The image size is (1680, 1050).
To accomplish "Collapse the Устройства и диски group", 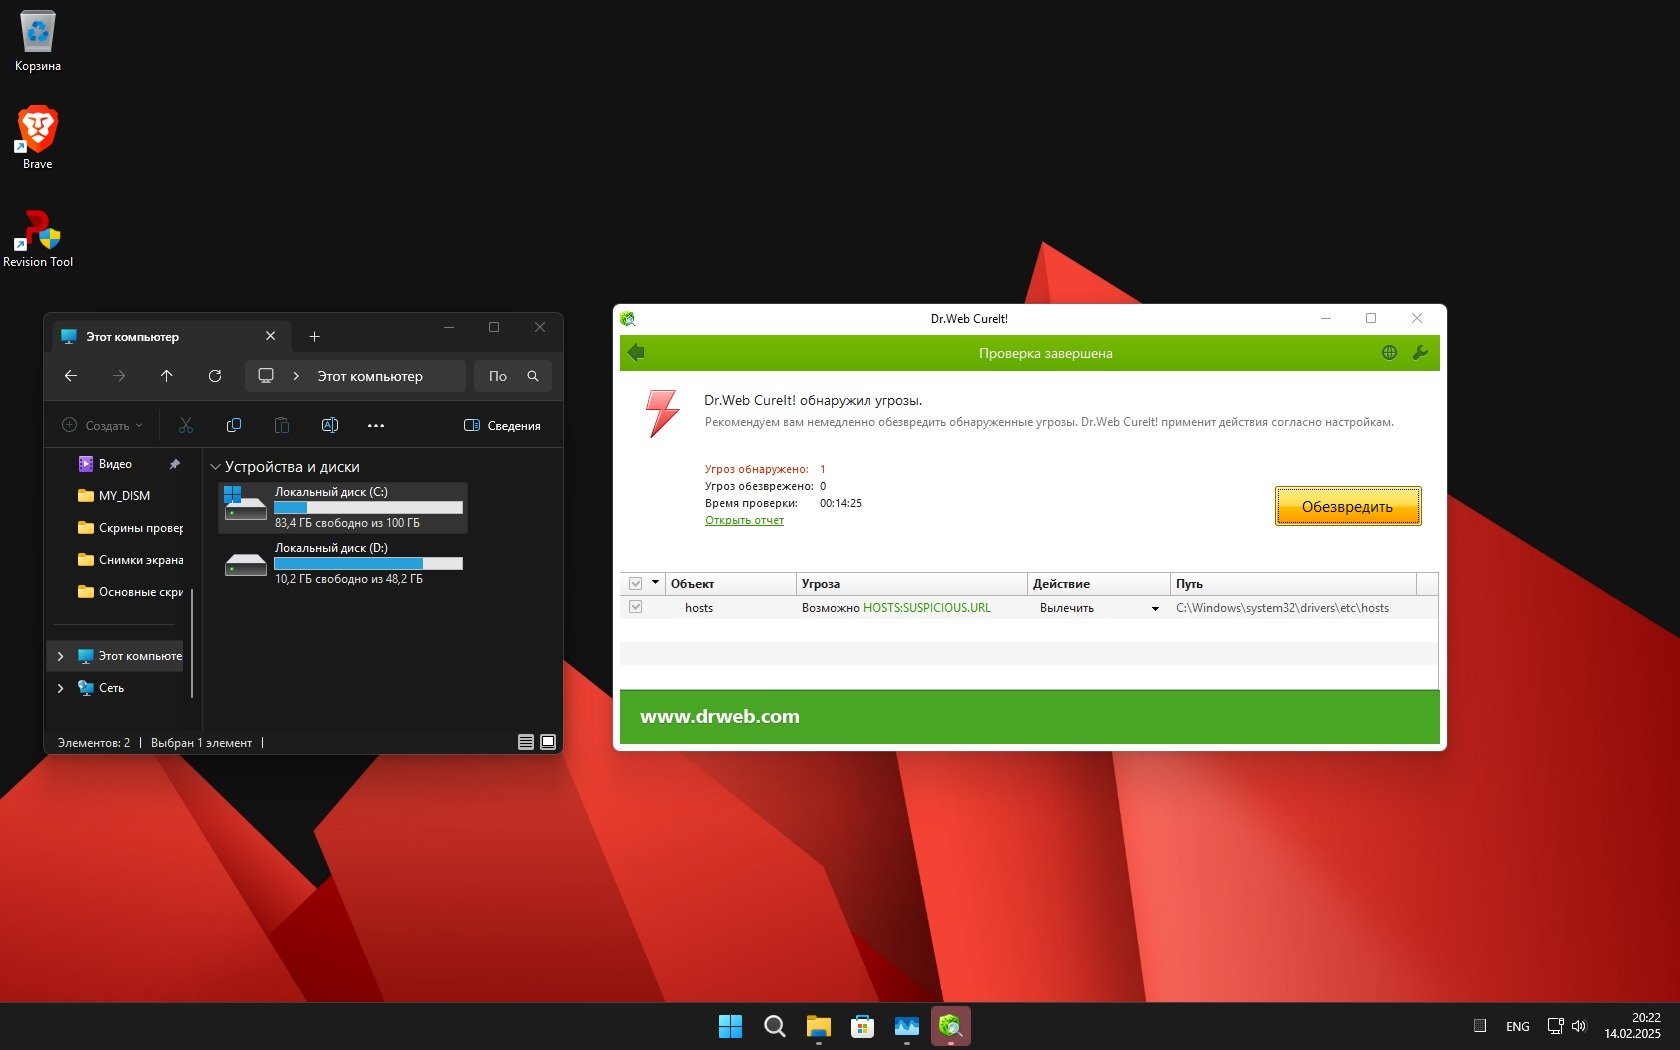I will pos(215,467).
